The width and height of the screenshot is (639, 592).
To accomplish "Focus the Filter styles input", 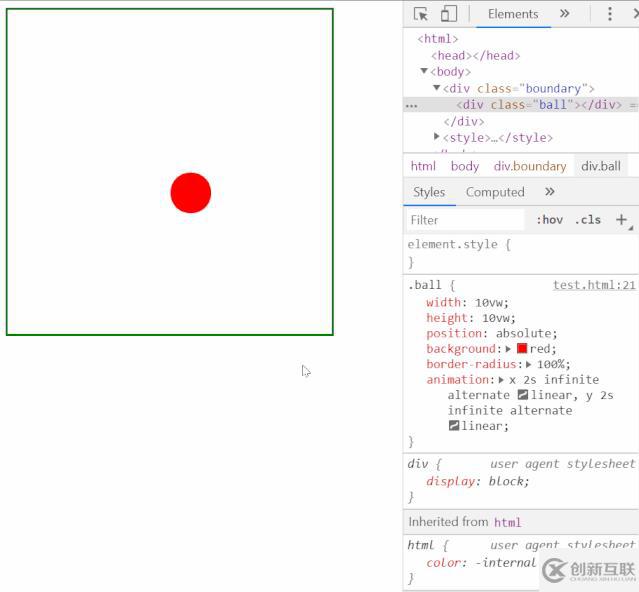I will coord(464,220).
